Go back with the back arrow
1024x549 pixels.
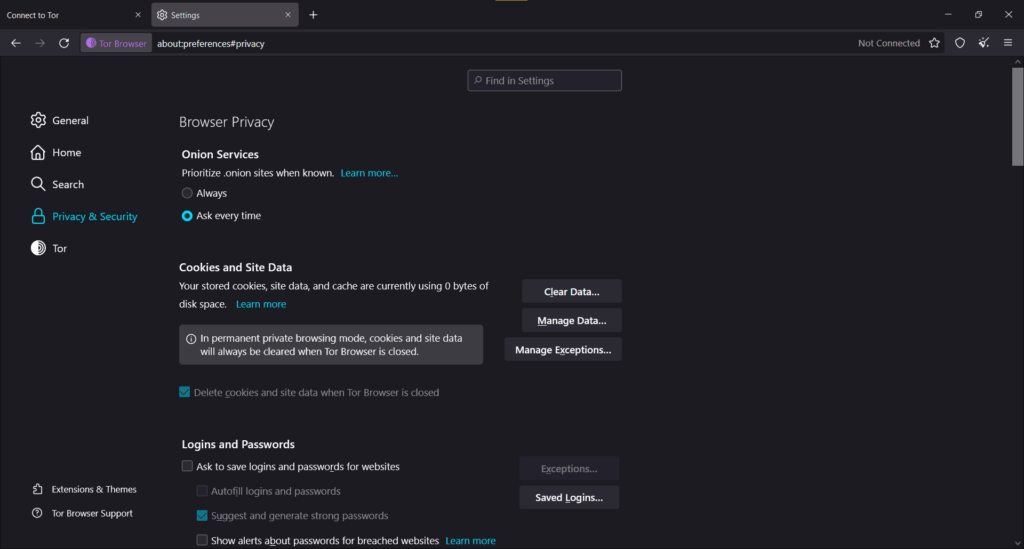(16, 43)
